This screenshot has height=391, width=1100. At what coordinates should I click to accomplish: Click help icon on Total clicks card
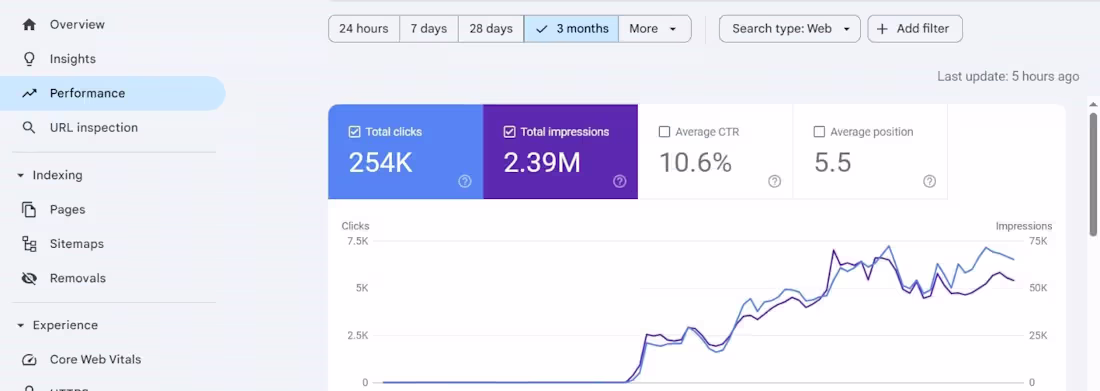[x=464, y=181]
